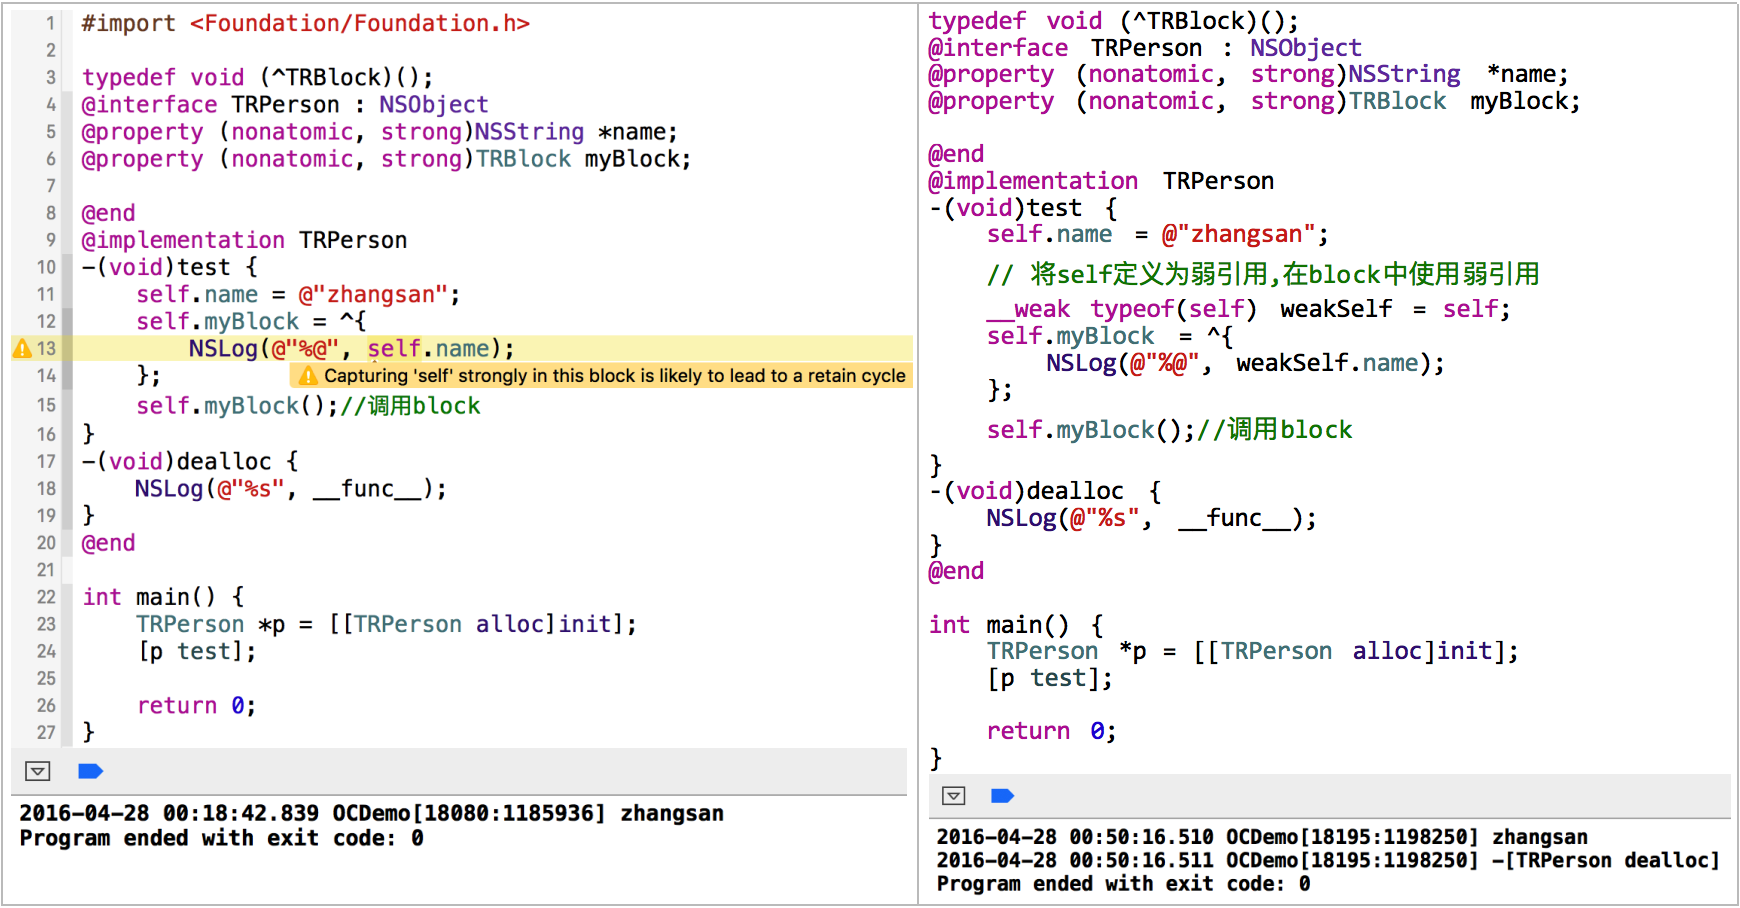Click '[p test];' on line 24
Image resolution: width=1740 pixels, height=908 pixels.
tap(197, 651)
